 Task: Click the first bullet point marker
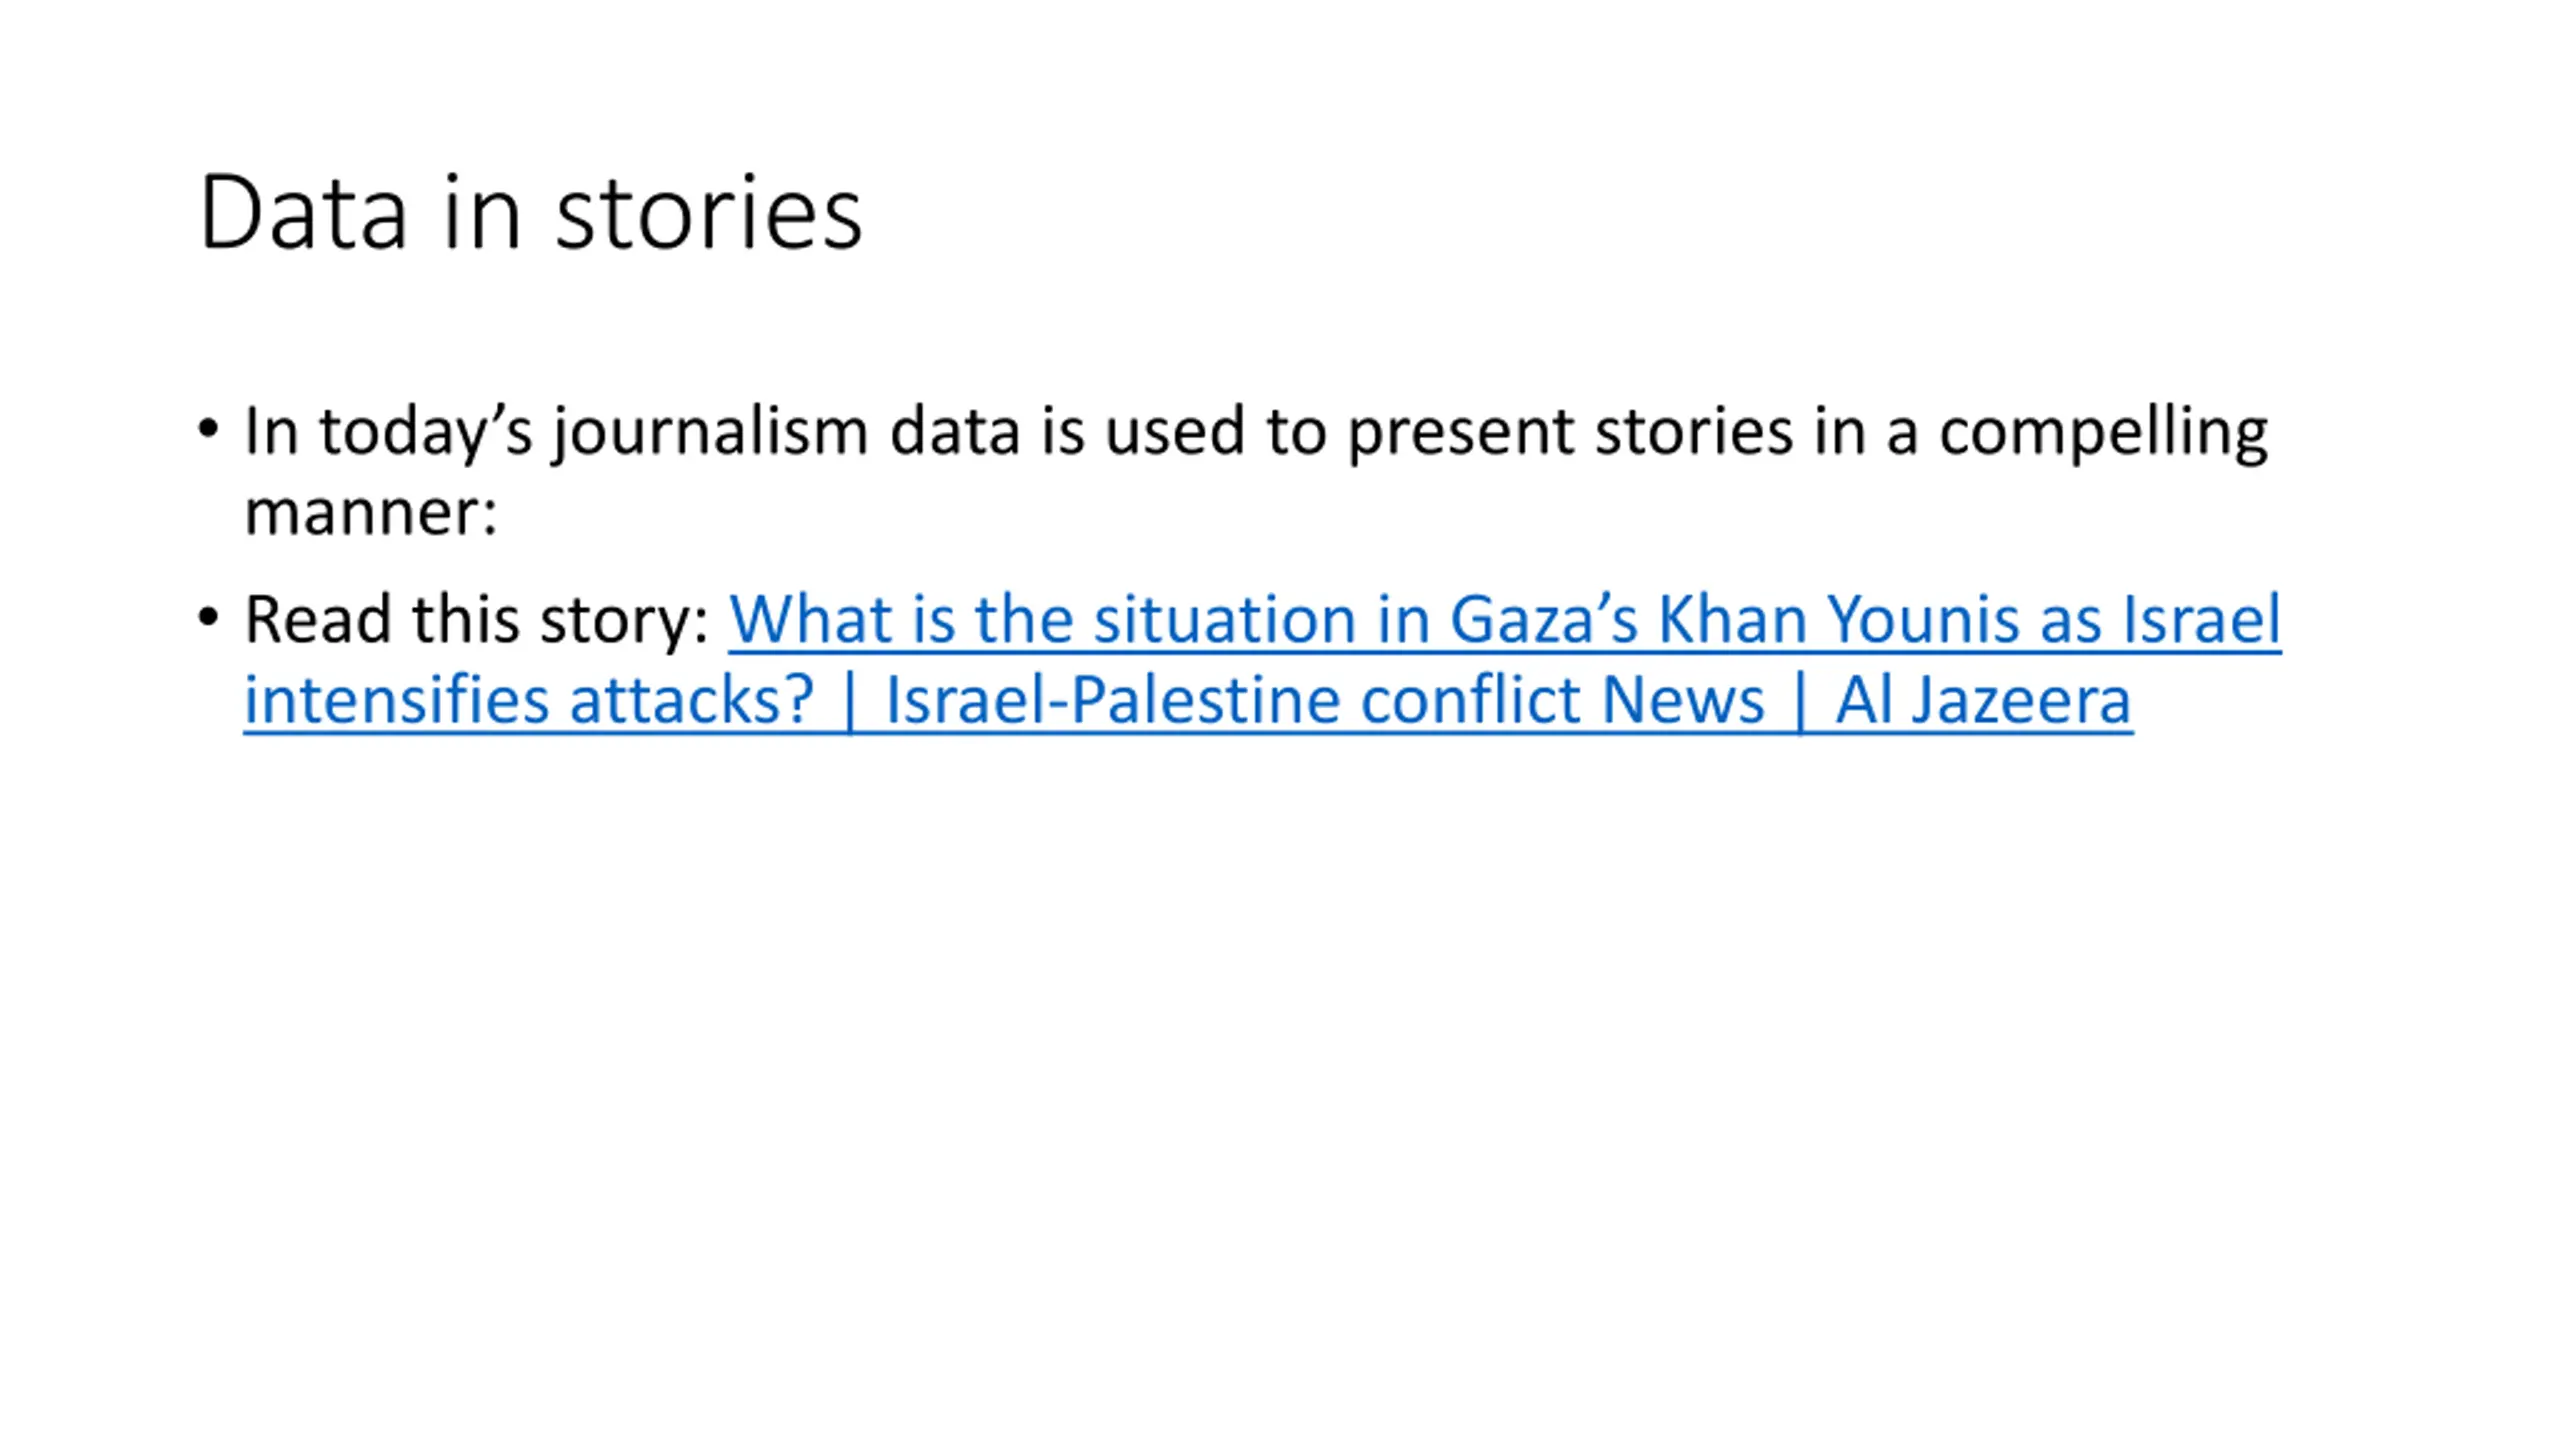tap(208, 430)
